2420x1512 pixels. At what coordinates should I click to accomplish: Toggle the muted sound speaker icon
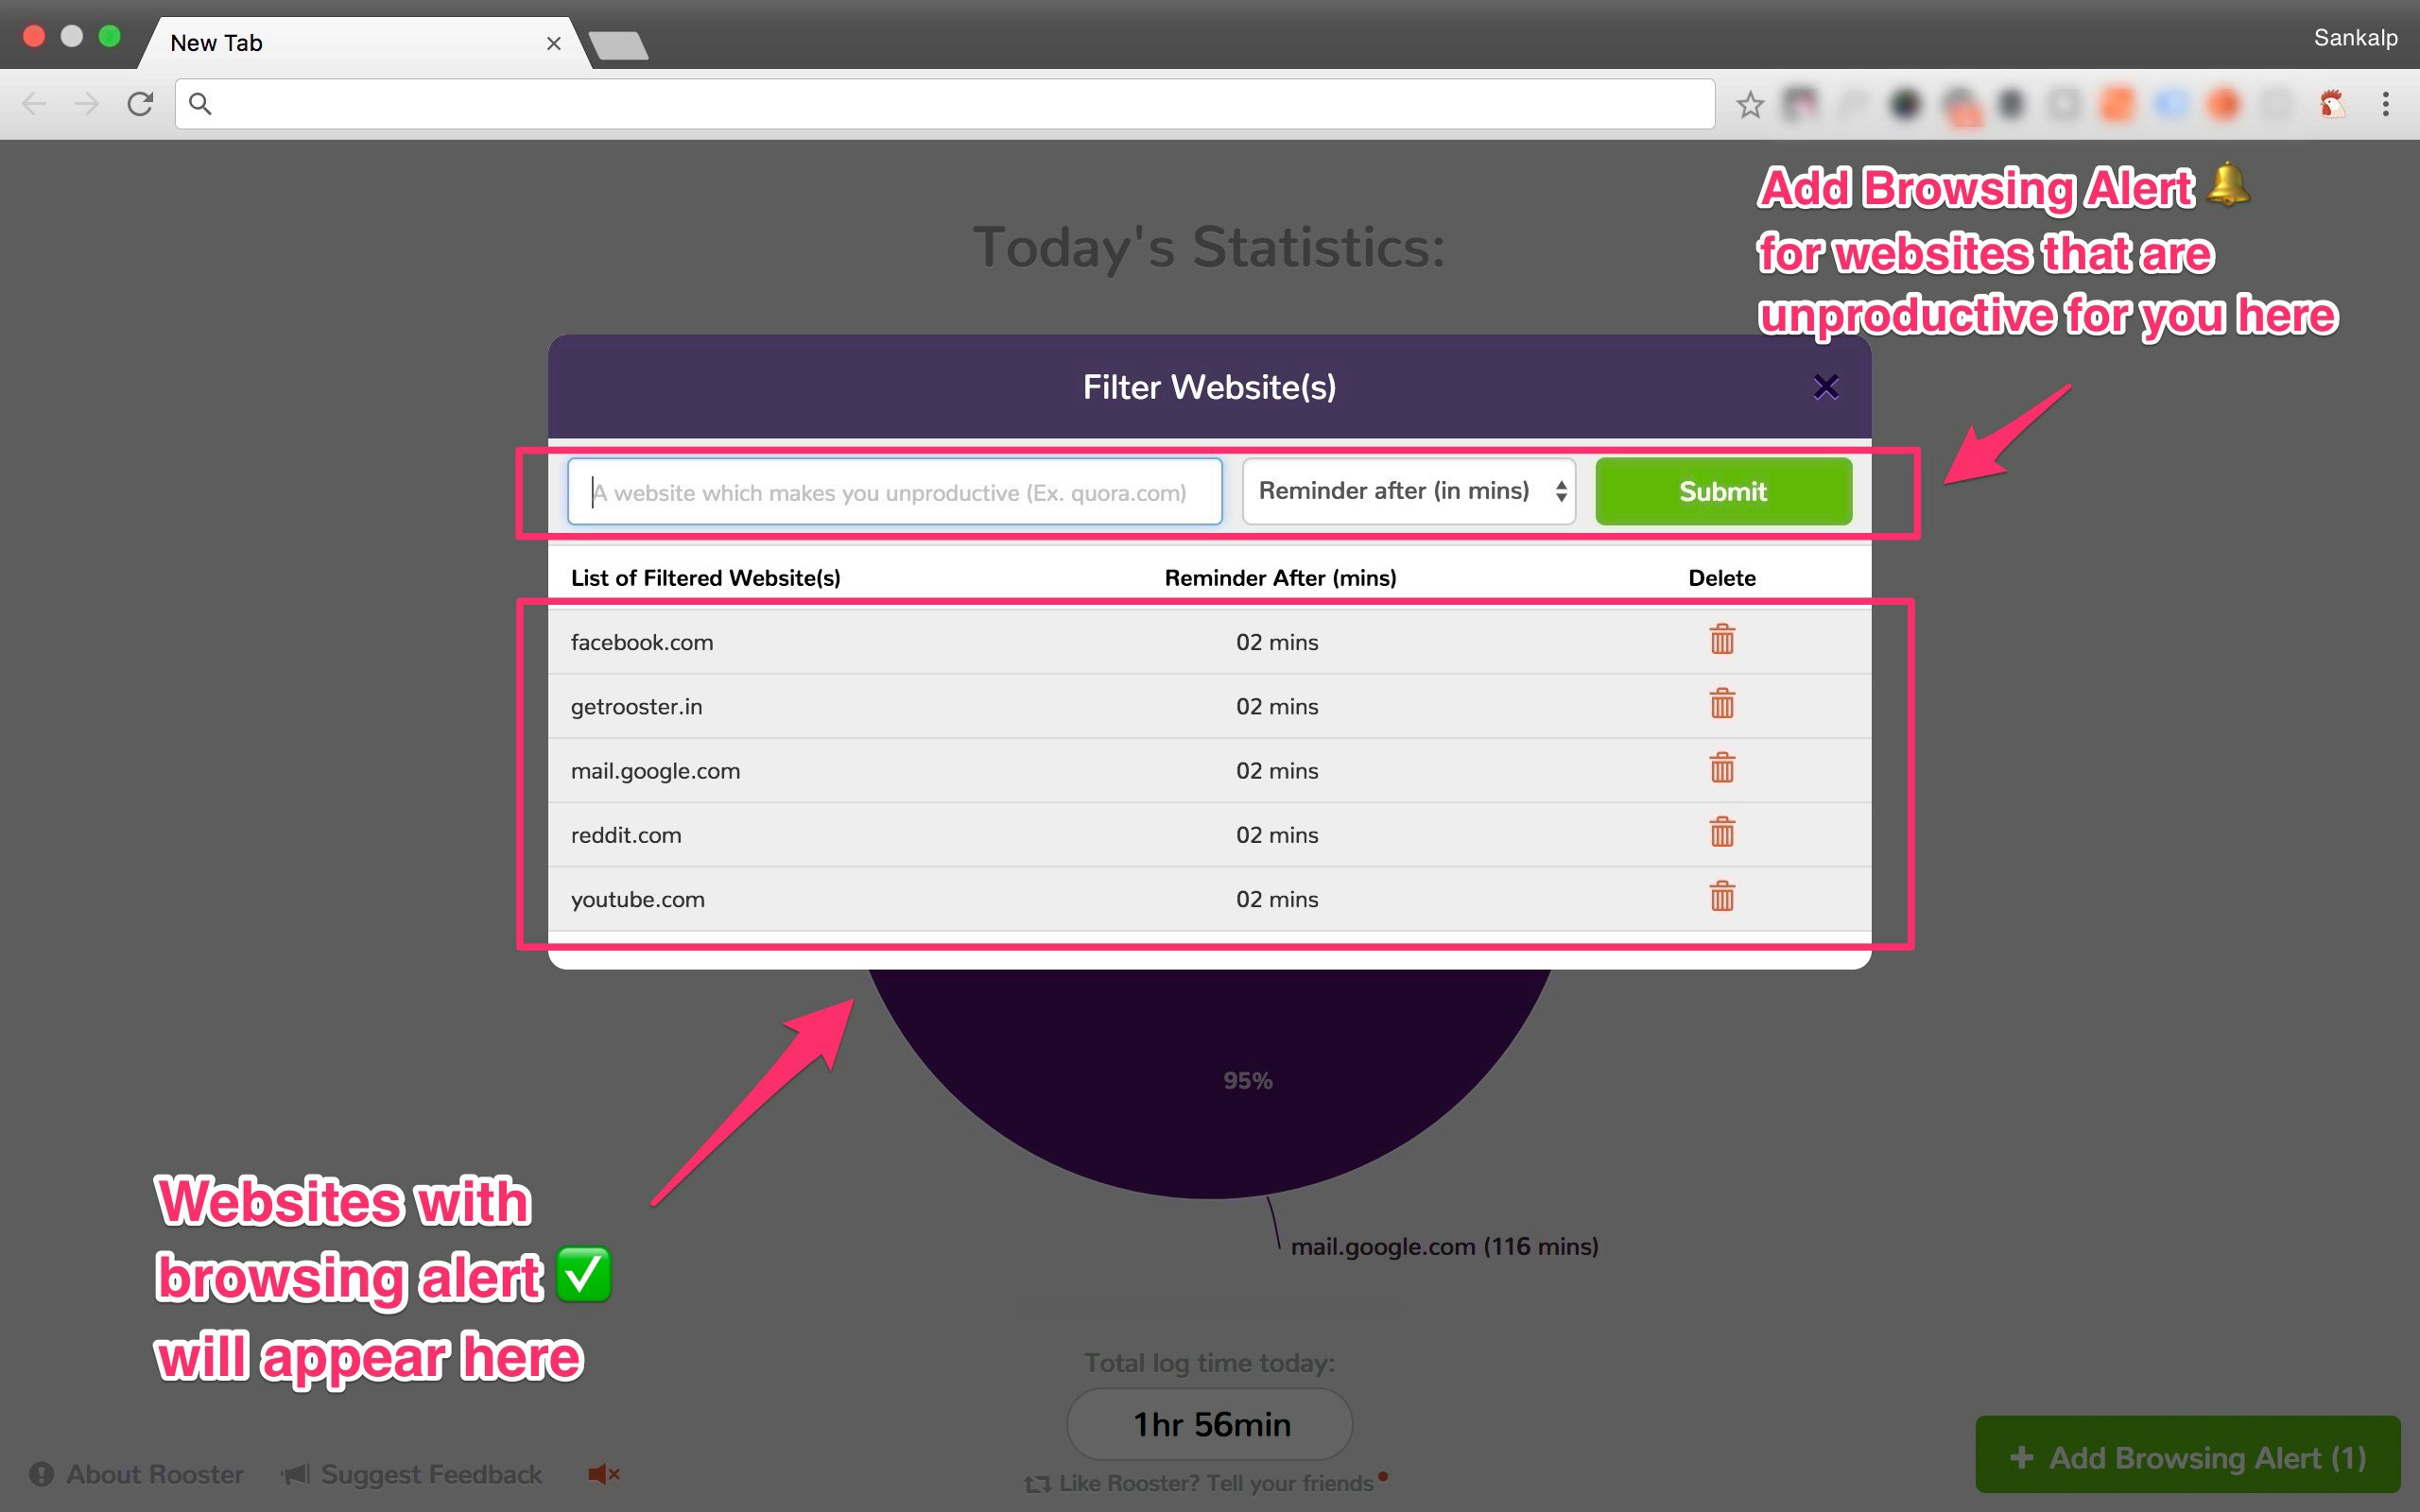click(603, 1474)
